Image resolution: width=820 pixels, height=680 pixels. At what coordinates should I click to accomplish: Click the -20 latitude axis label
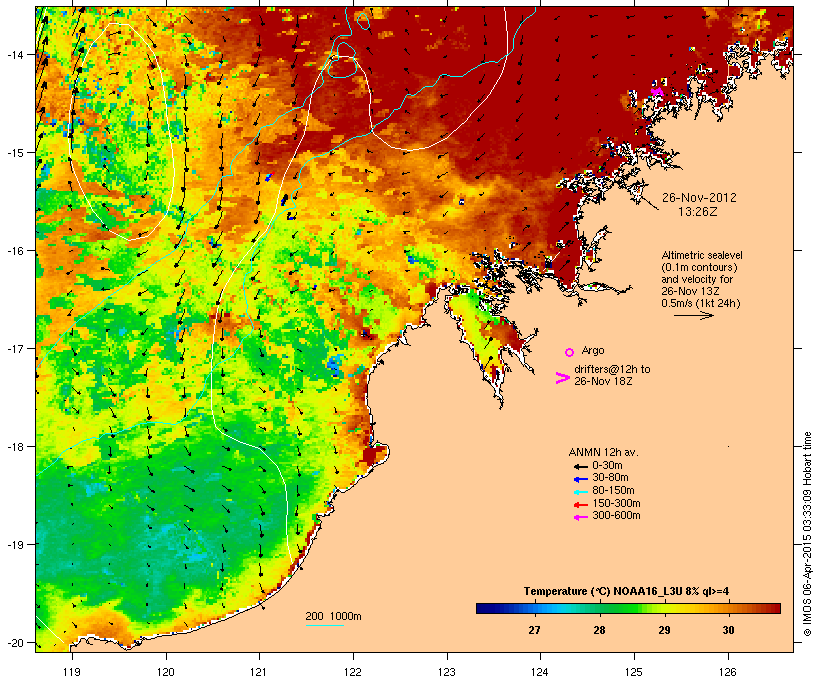pyautogui.click(x=14, y=643)
